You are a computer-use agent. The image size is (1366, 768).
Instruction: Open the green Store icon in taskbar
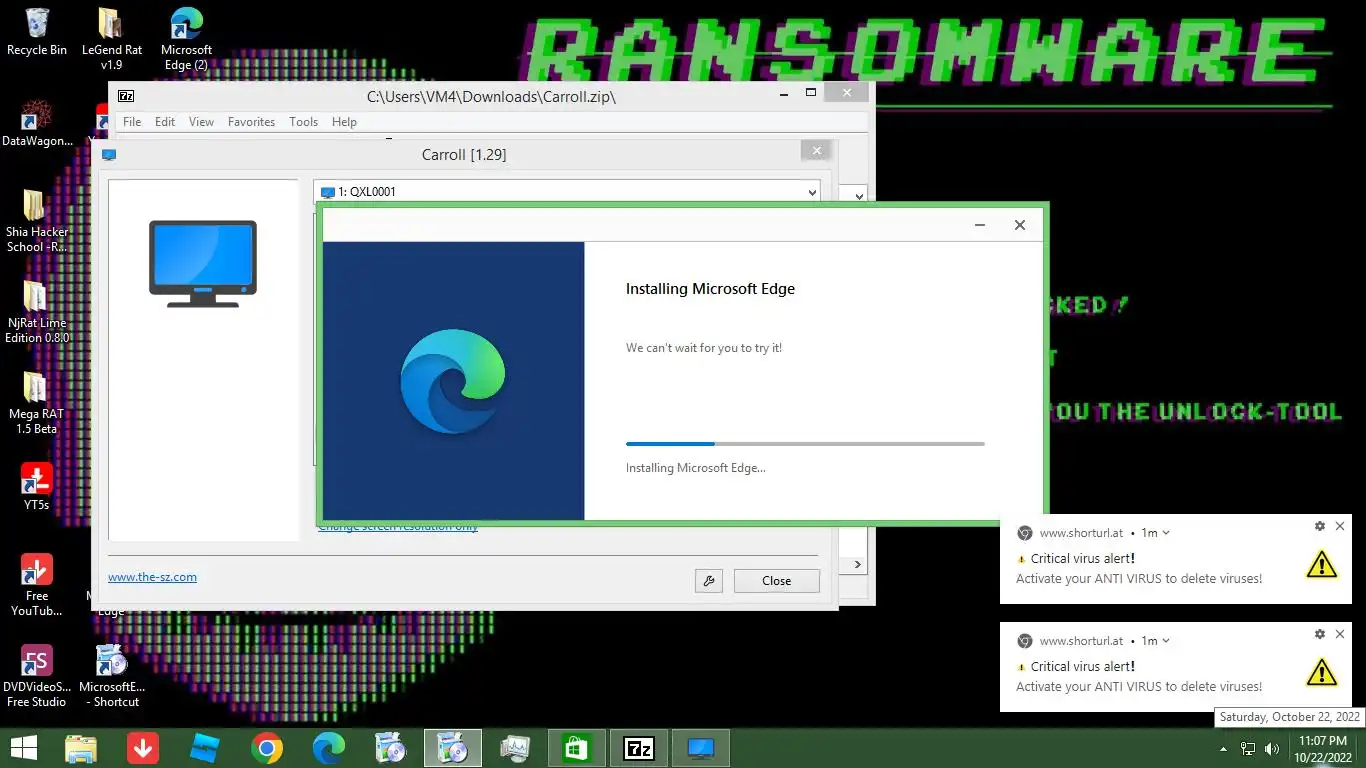pyautogui.click(x=577, y=748)
